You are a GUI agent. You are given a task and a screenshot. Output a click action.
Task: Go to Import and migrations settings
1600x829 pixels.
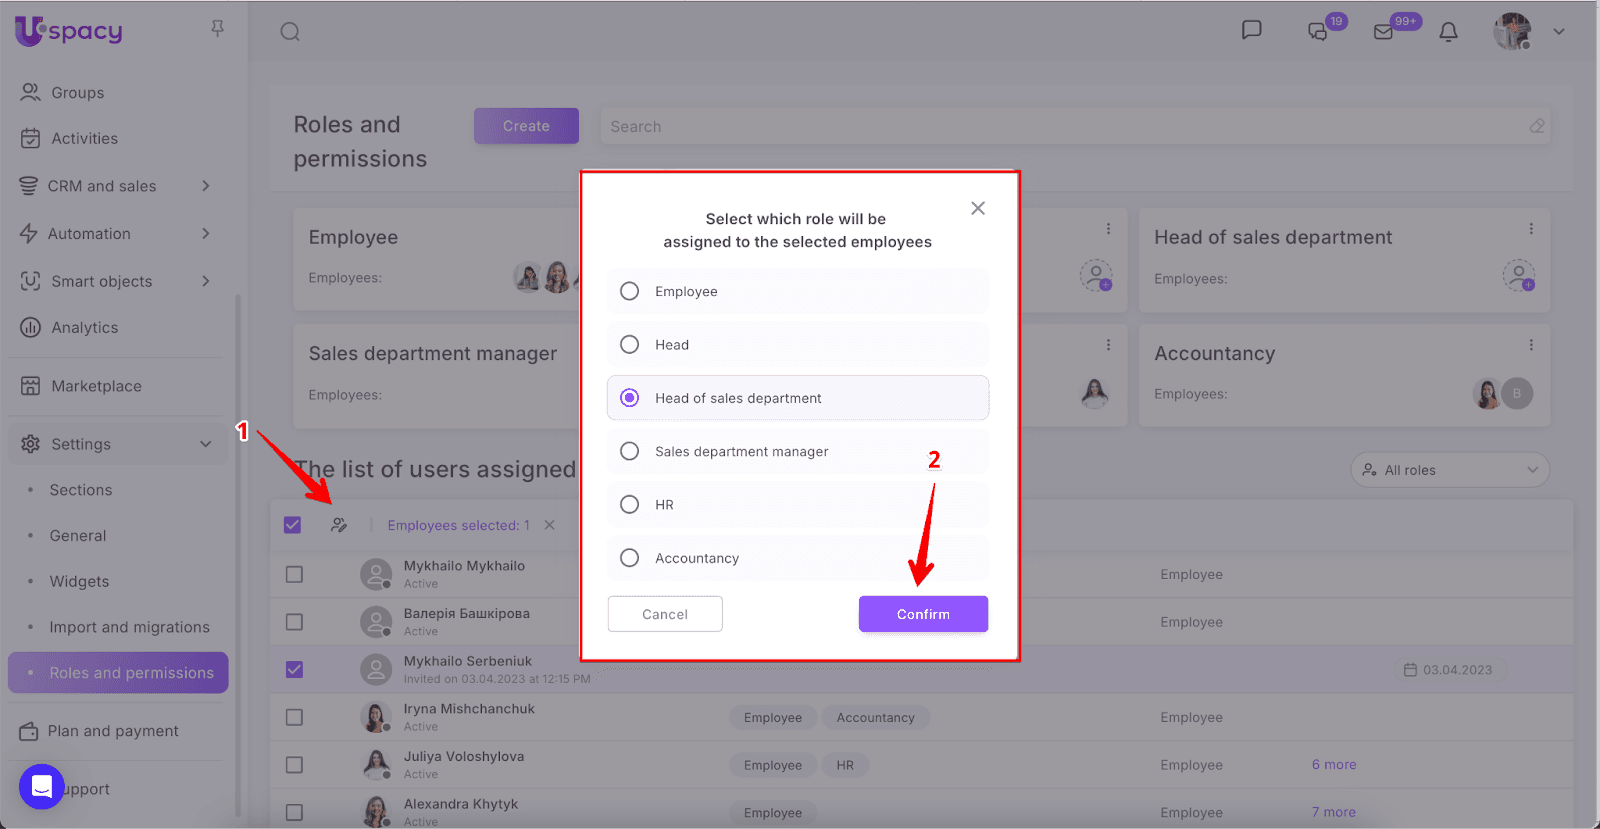130,627
